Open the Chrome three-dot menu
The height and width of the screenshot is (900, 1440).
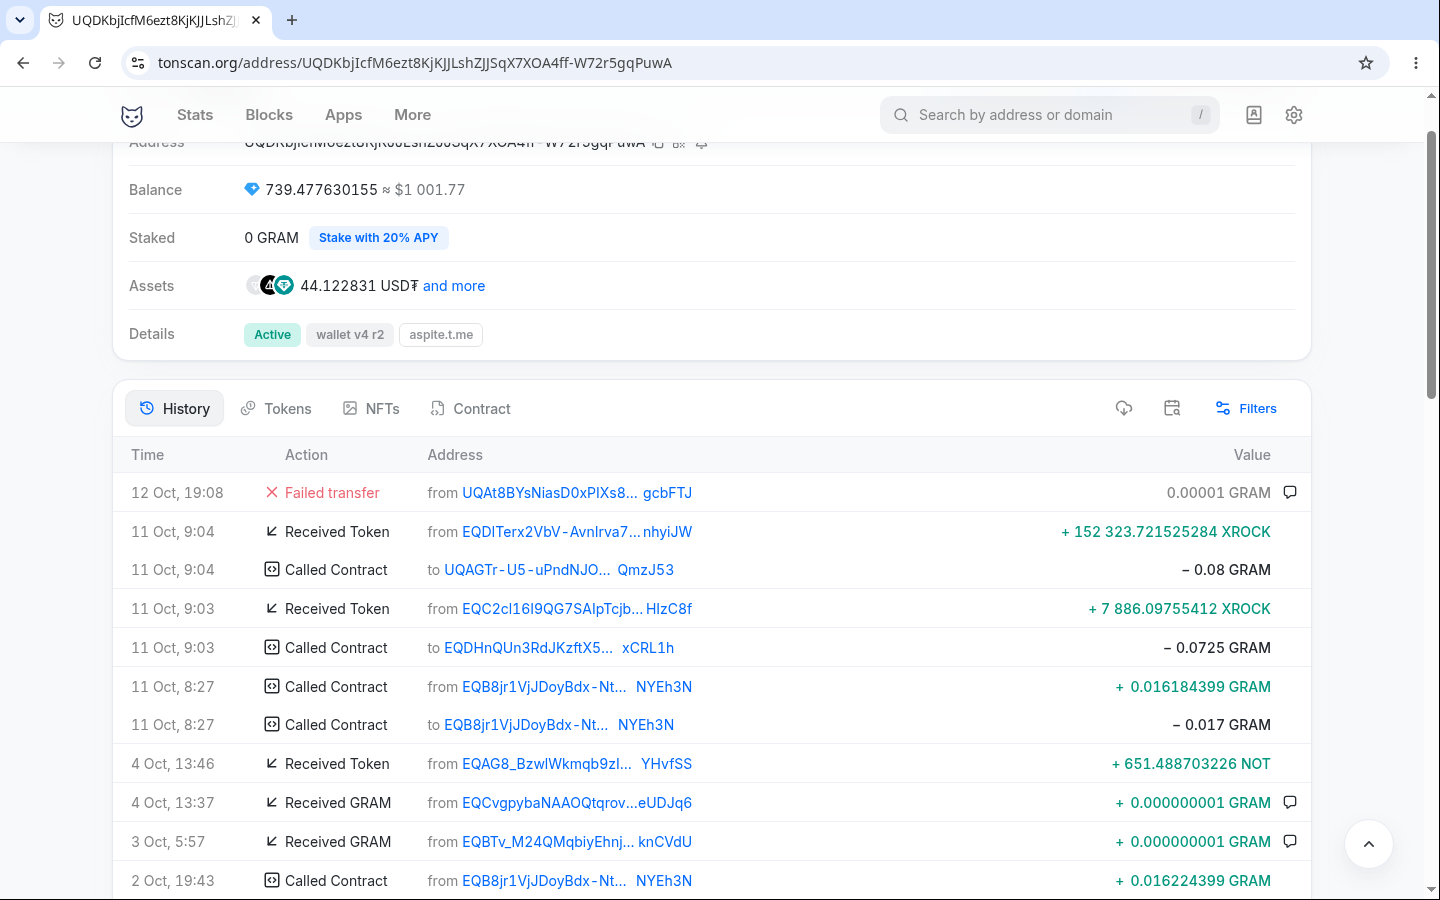[1416, 63]
